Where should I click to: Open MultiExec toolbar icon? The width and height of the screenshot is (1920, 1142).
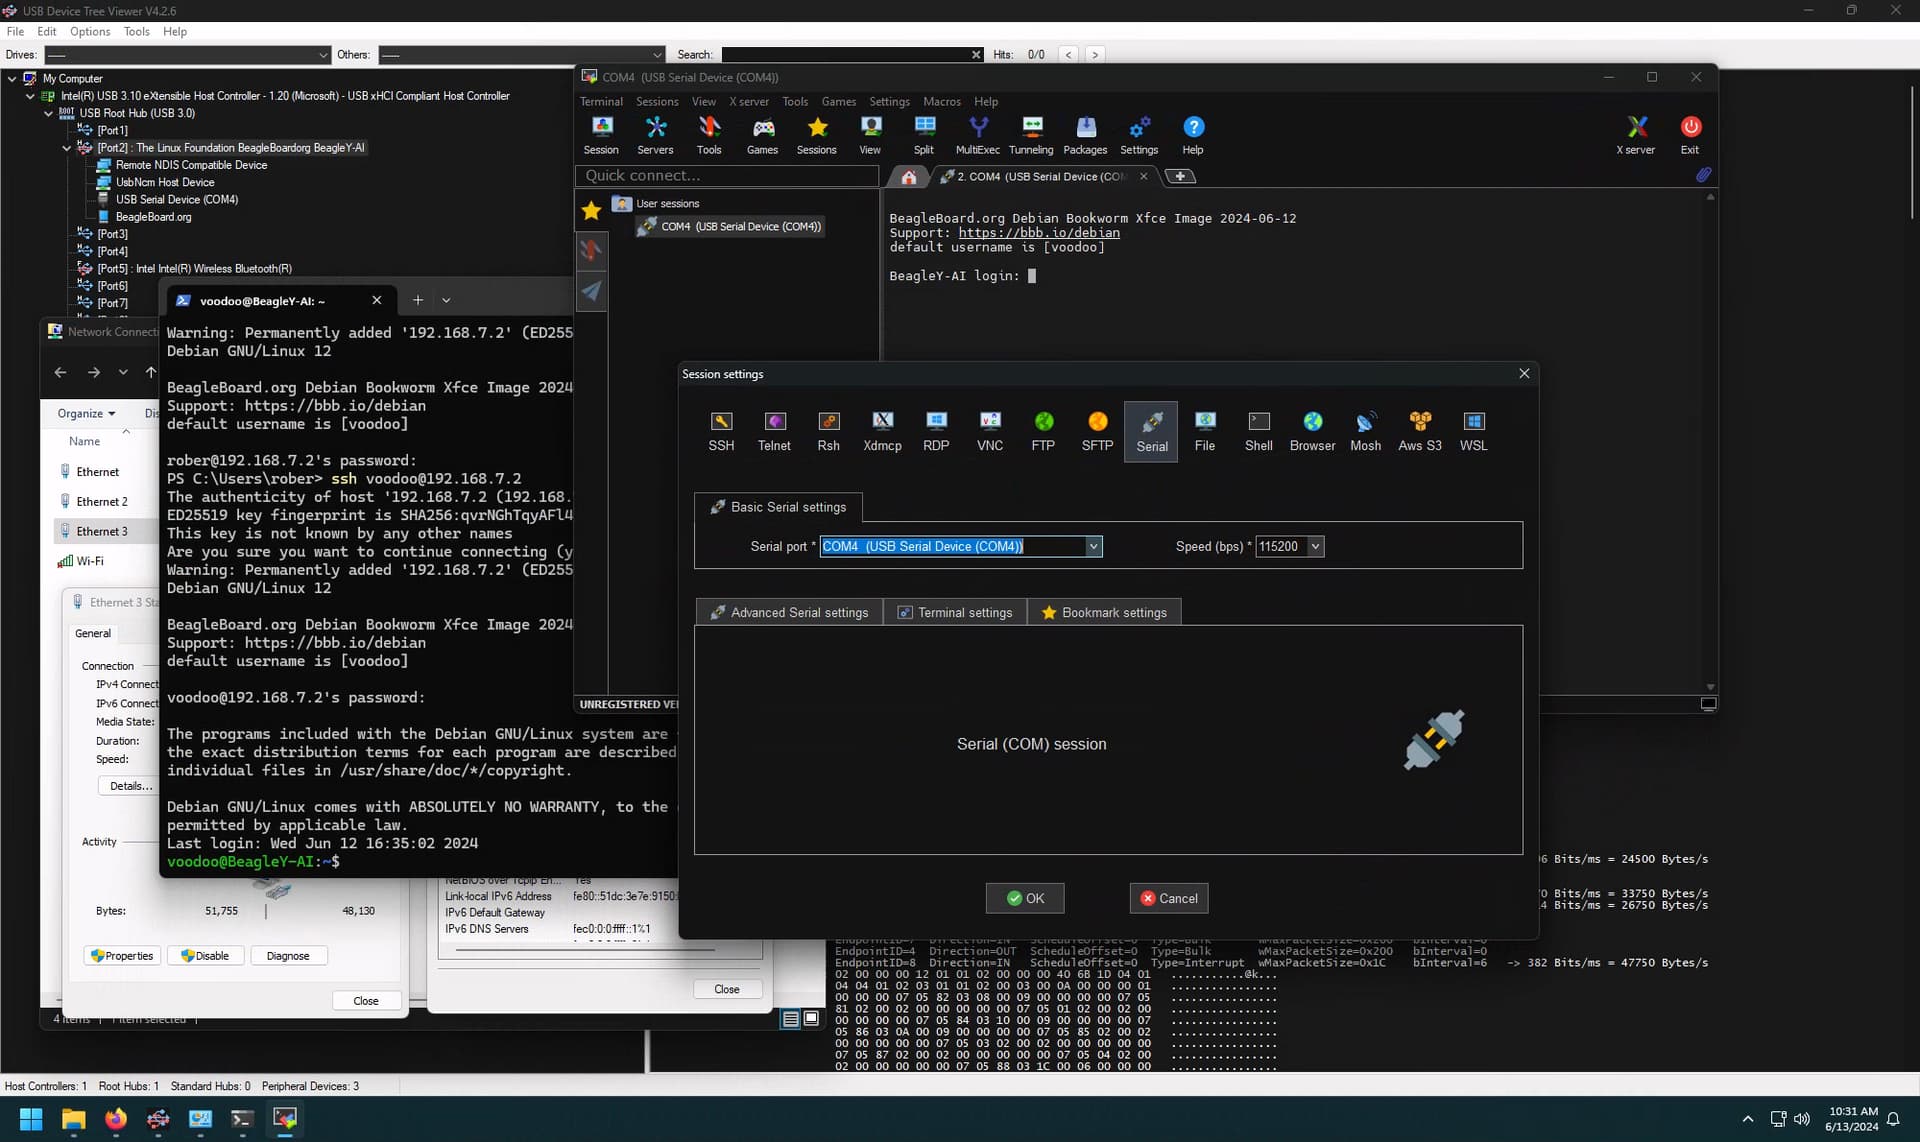[977, 135]
